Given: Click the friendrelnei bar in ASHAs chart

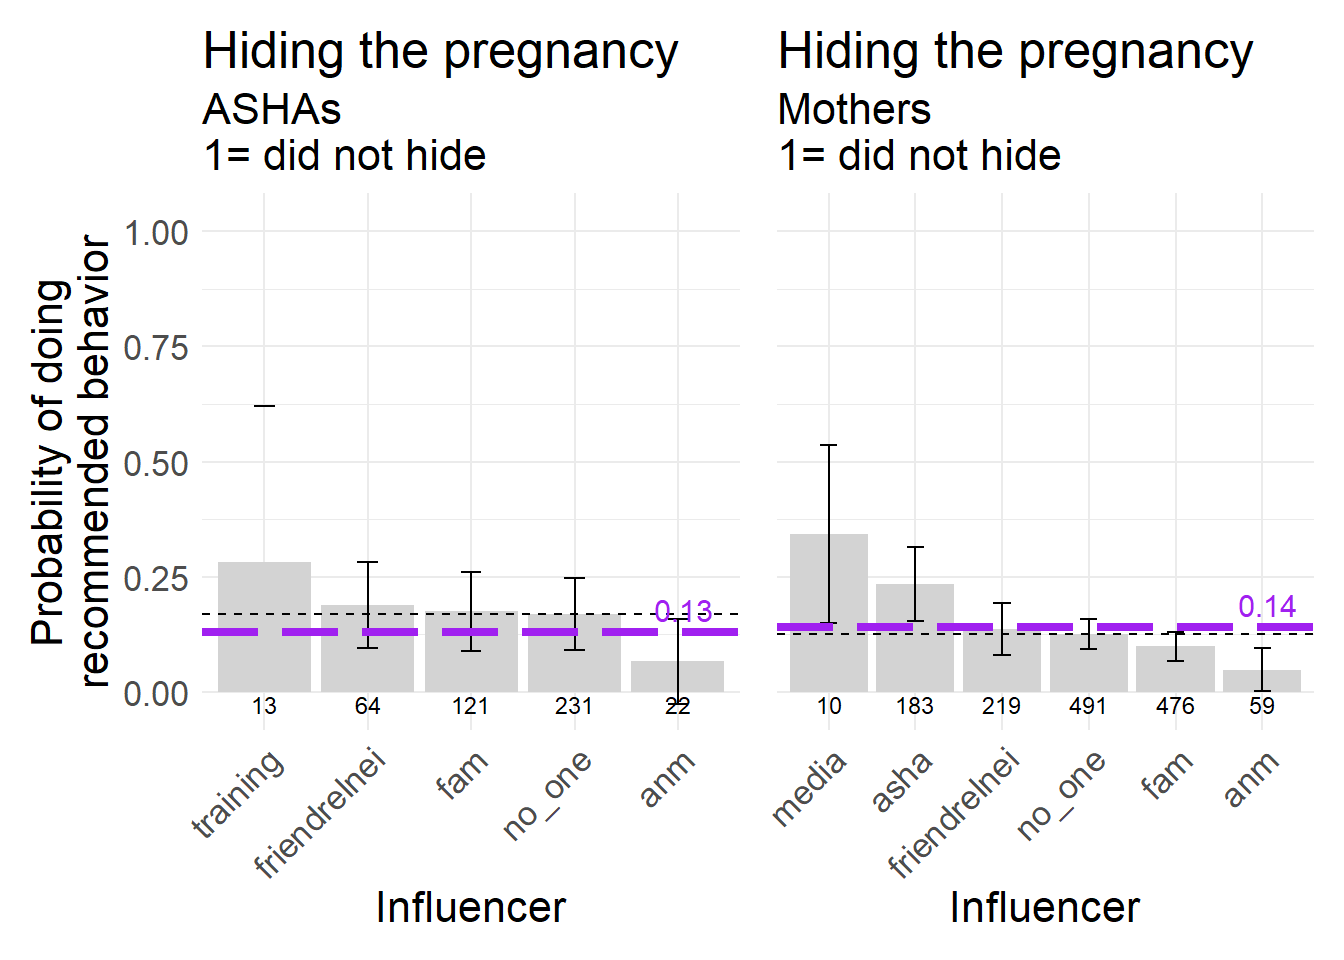Looking at the screenshot, I should pyautogui.click(x=367, y=648).
